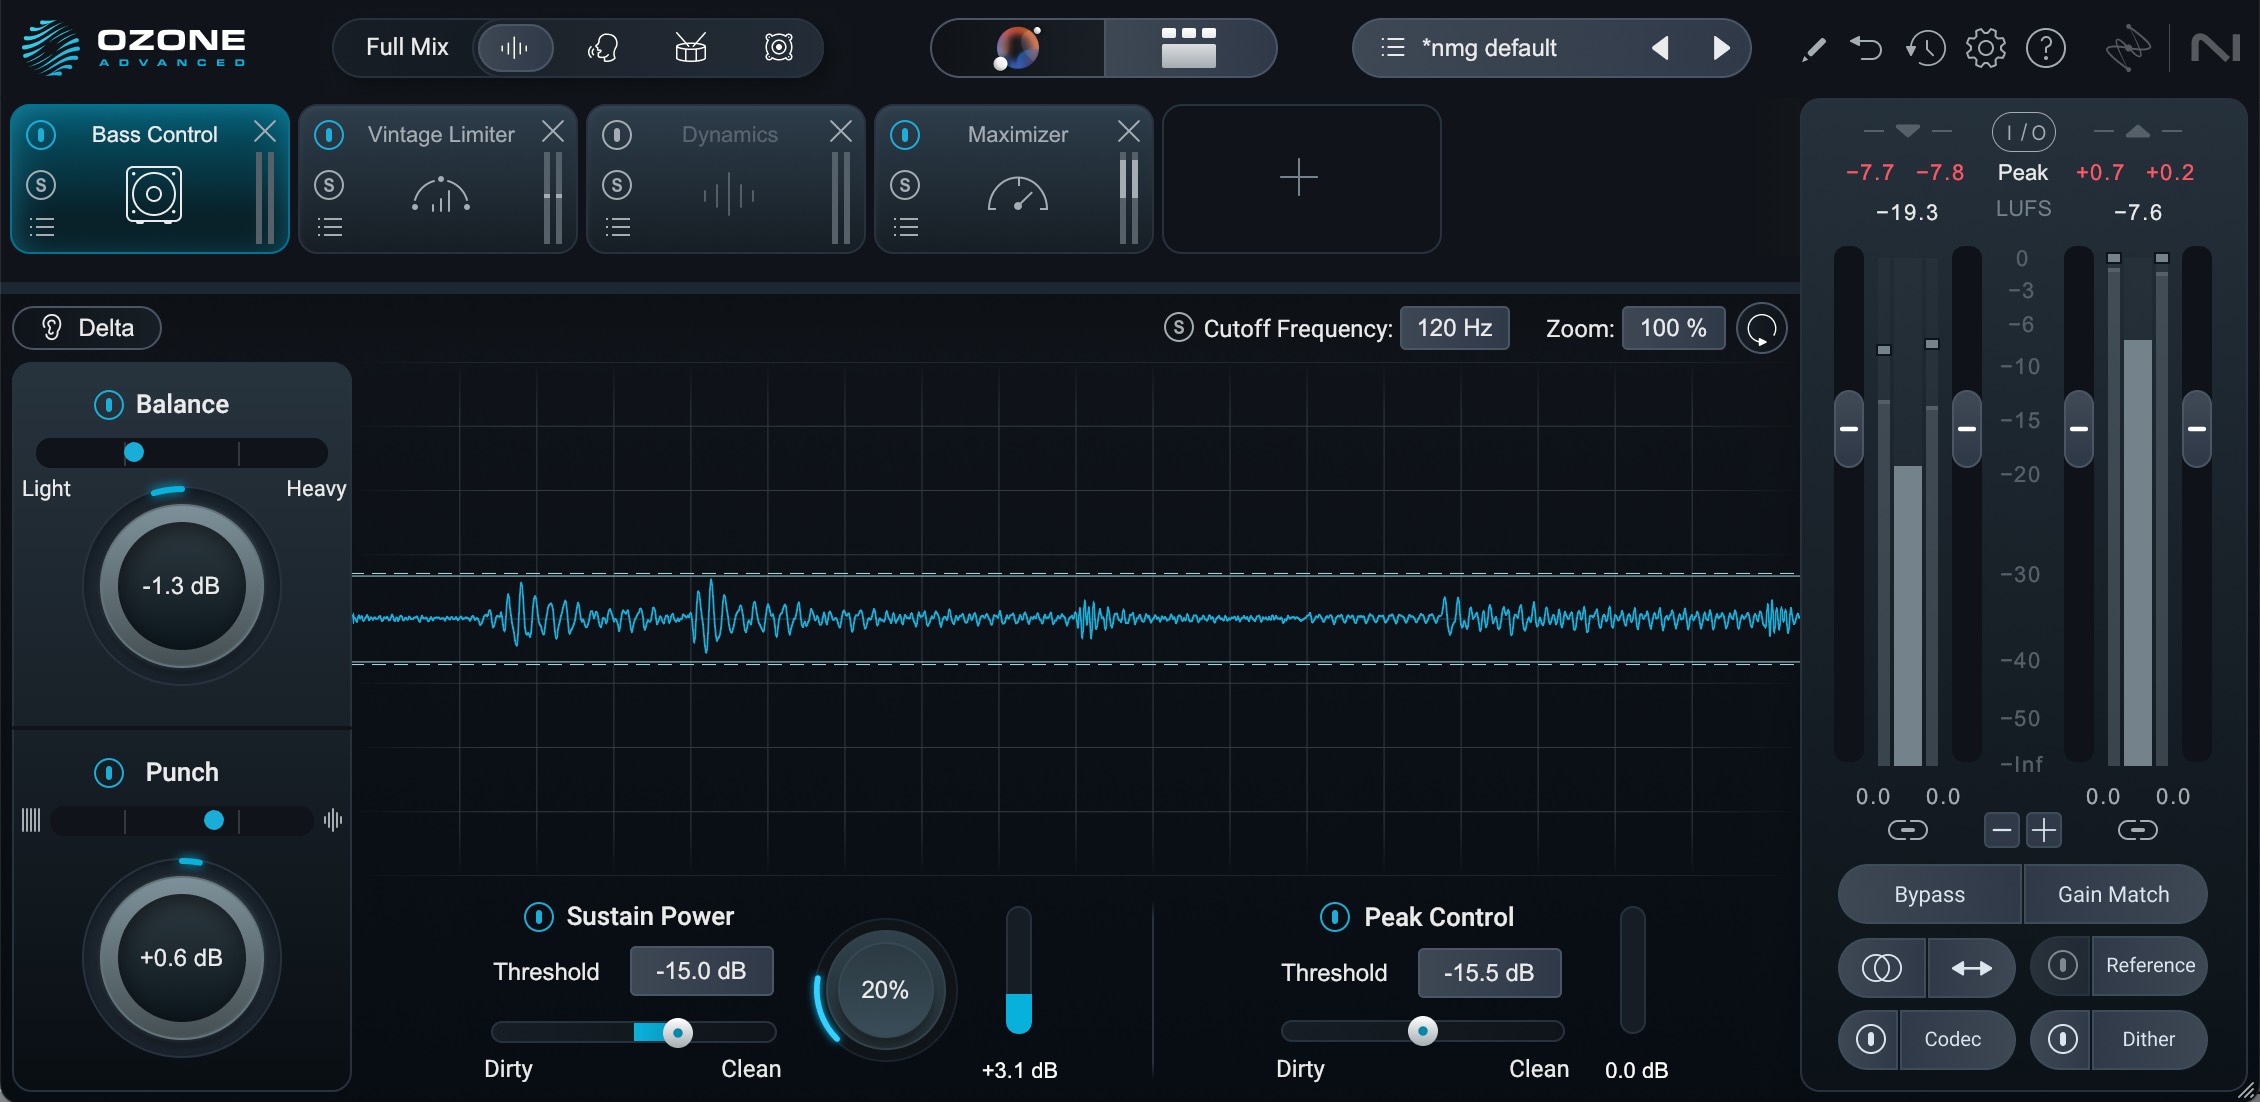This screenshot has width=2260, height=1102.
Task: Switch to the signal chain planet view
Action: click(1017, 47)
